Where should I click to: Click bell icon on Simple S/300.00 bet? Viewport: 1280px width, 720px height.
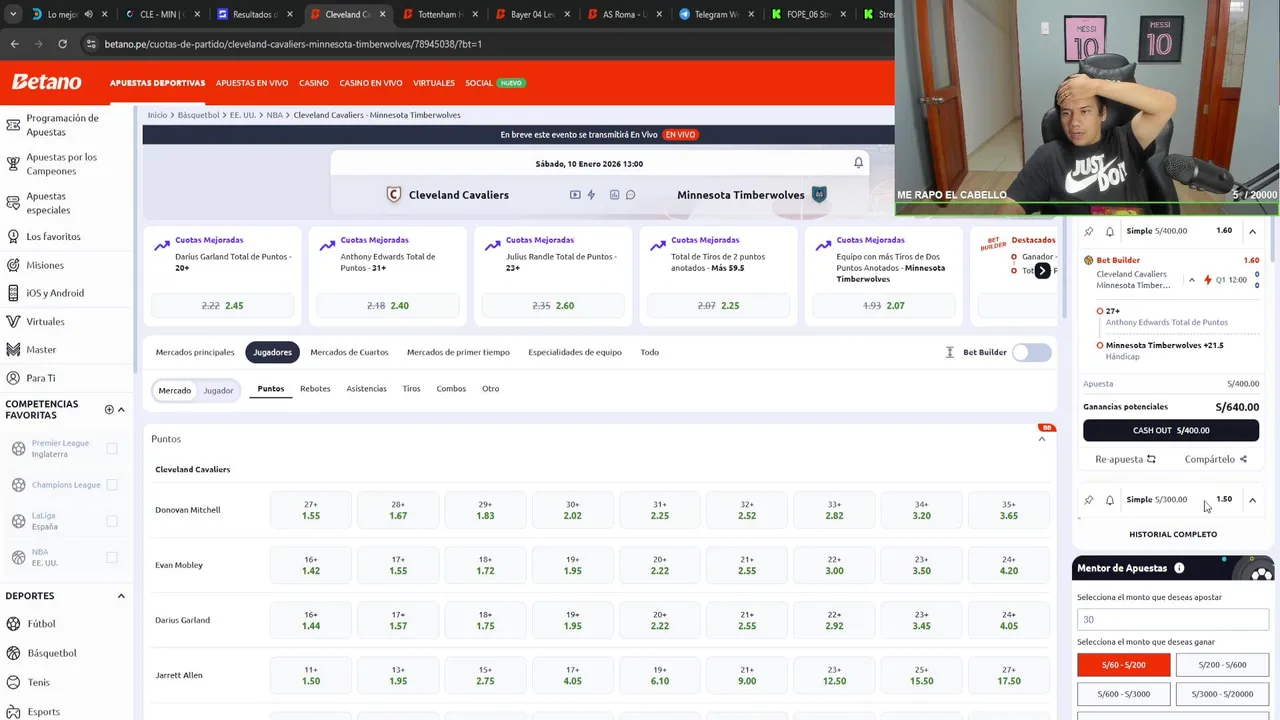click(1109, 499)
